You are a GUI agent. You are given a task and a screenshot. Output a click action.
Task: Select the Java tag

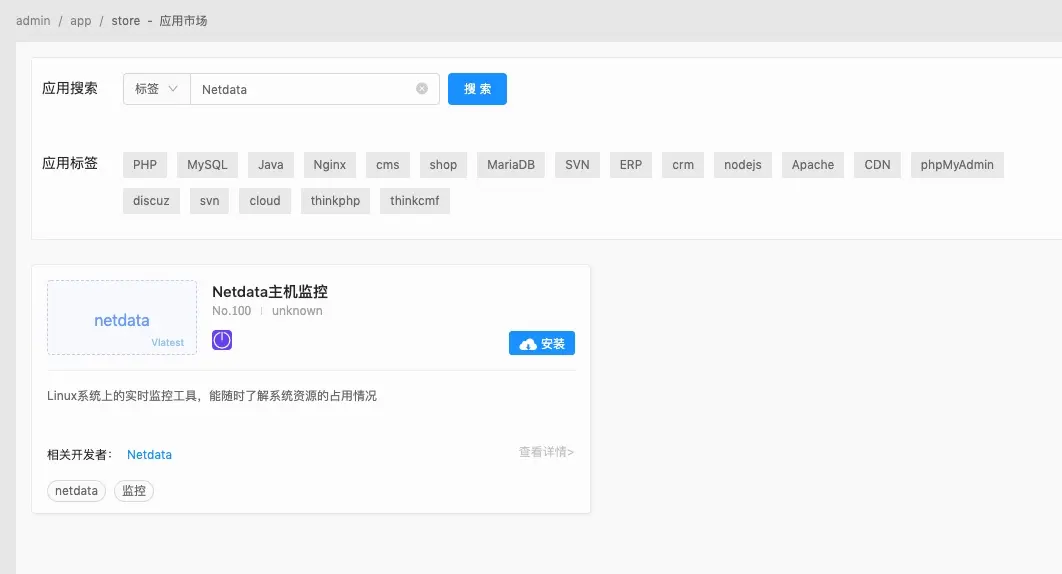pos(271,165)
